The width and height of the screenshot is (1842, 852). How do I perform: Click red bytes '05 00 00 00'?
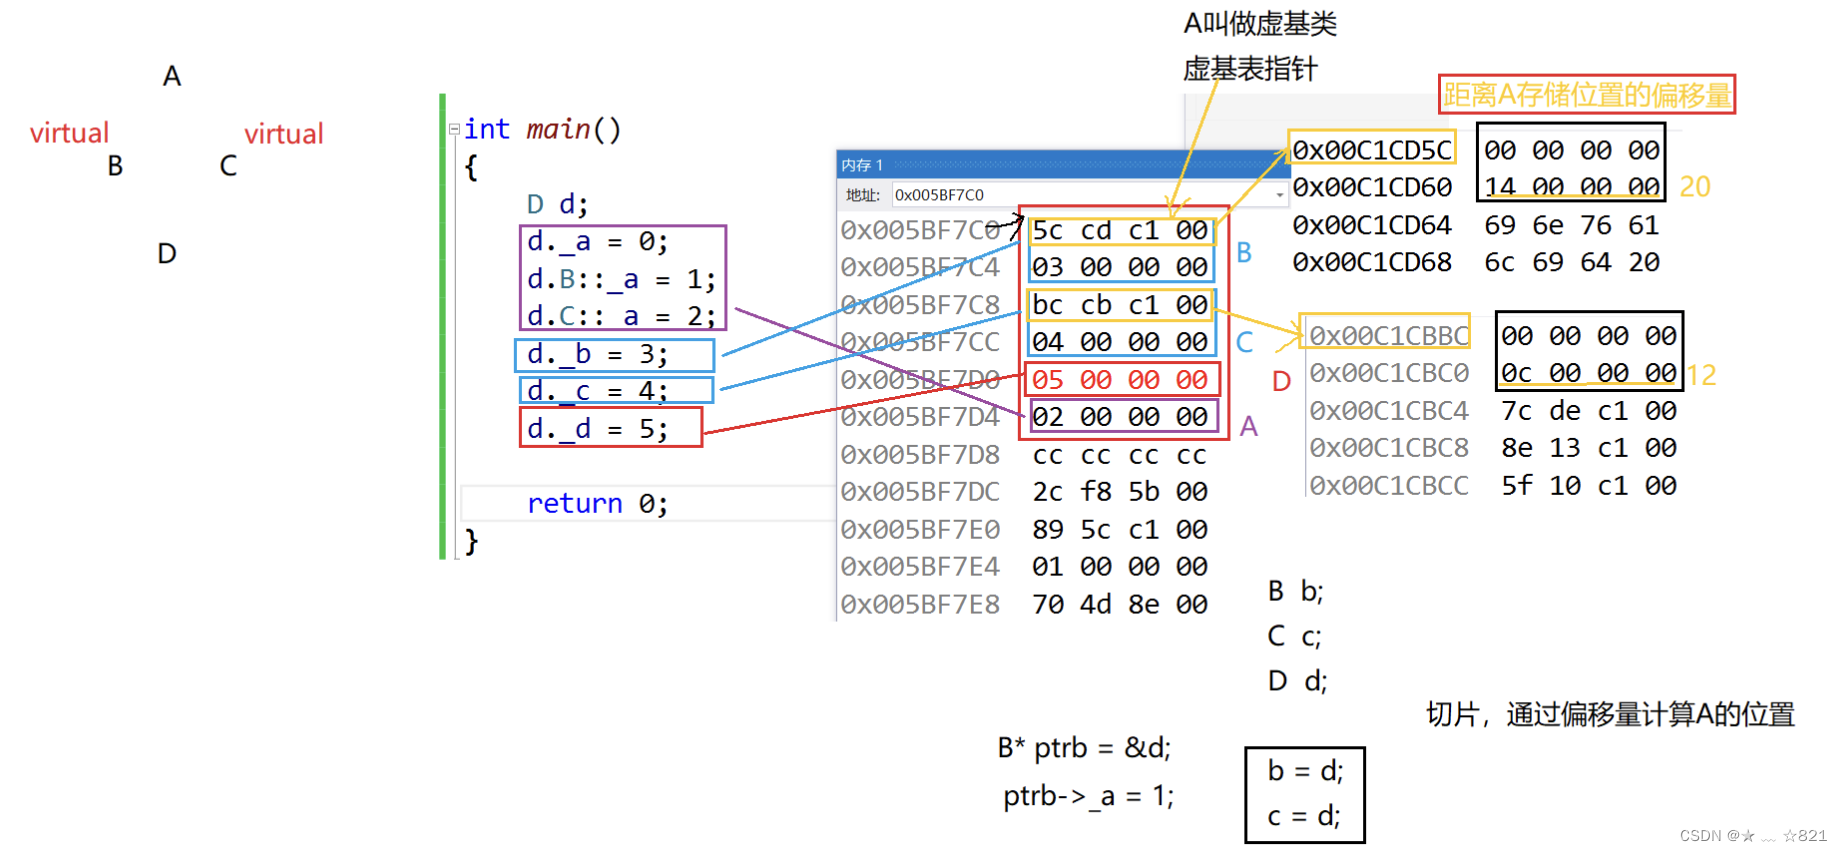[x=1120, y=380]
